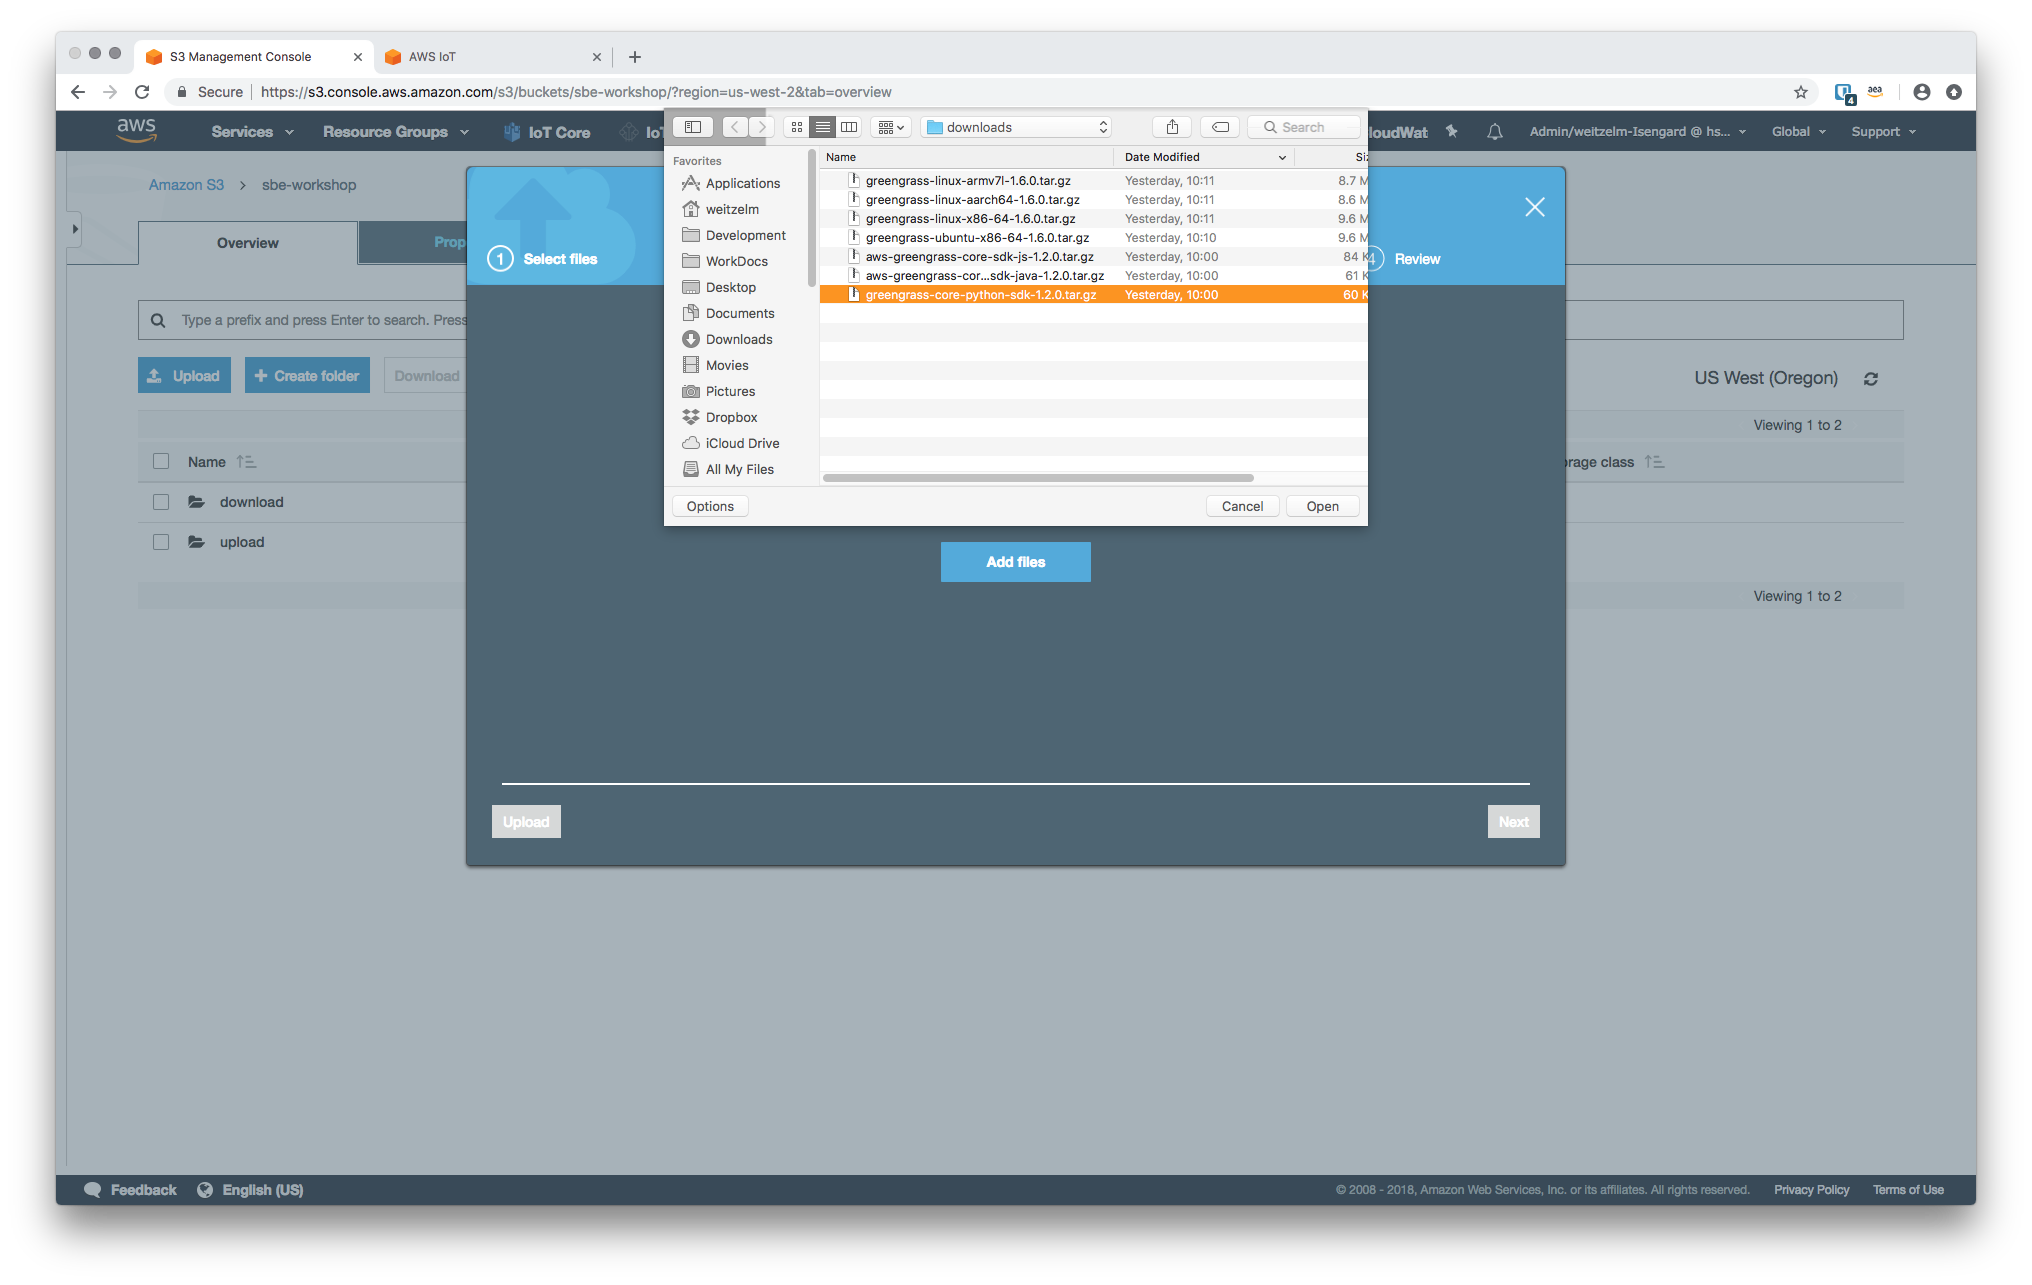
Task: Open the notifications bell icon
Action: point(1495,132)
